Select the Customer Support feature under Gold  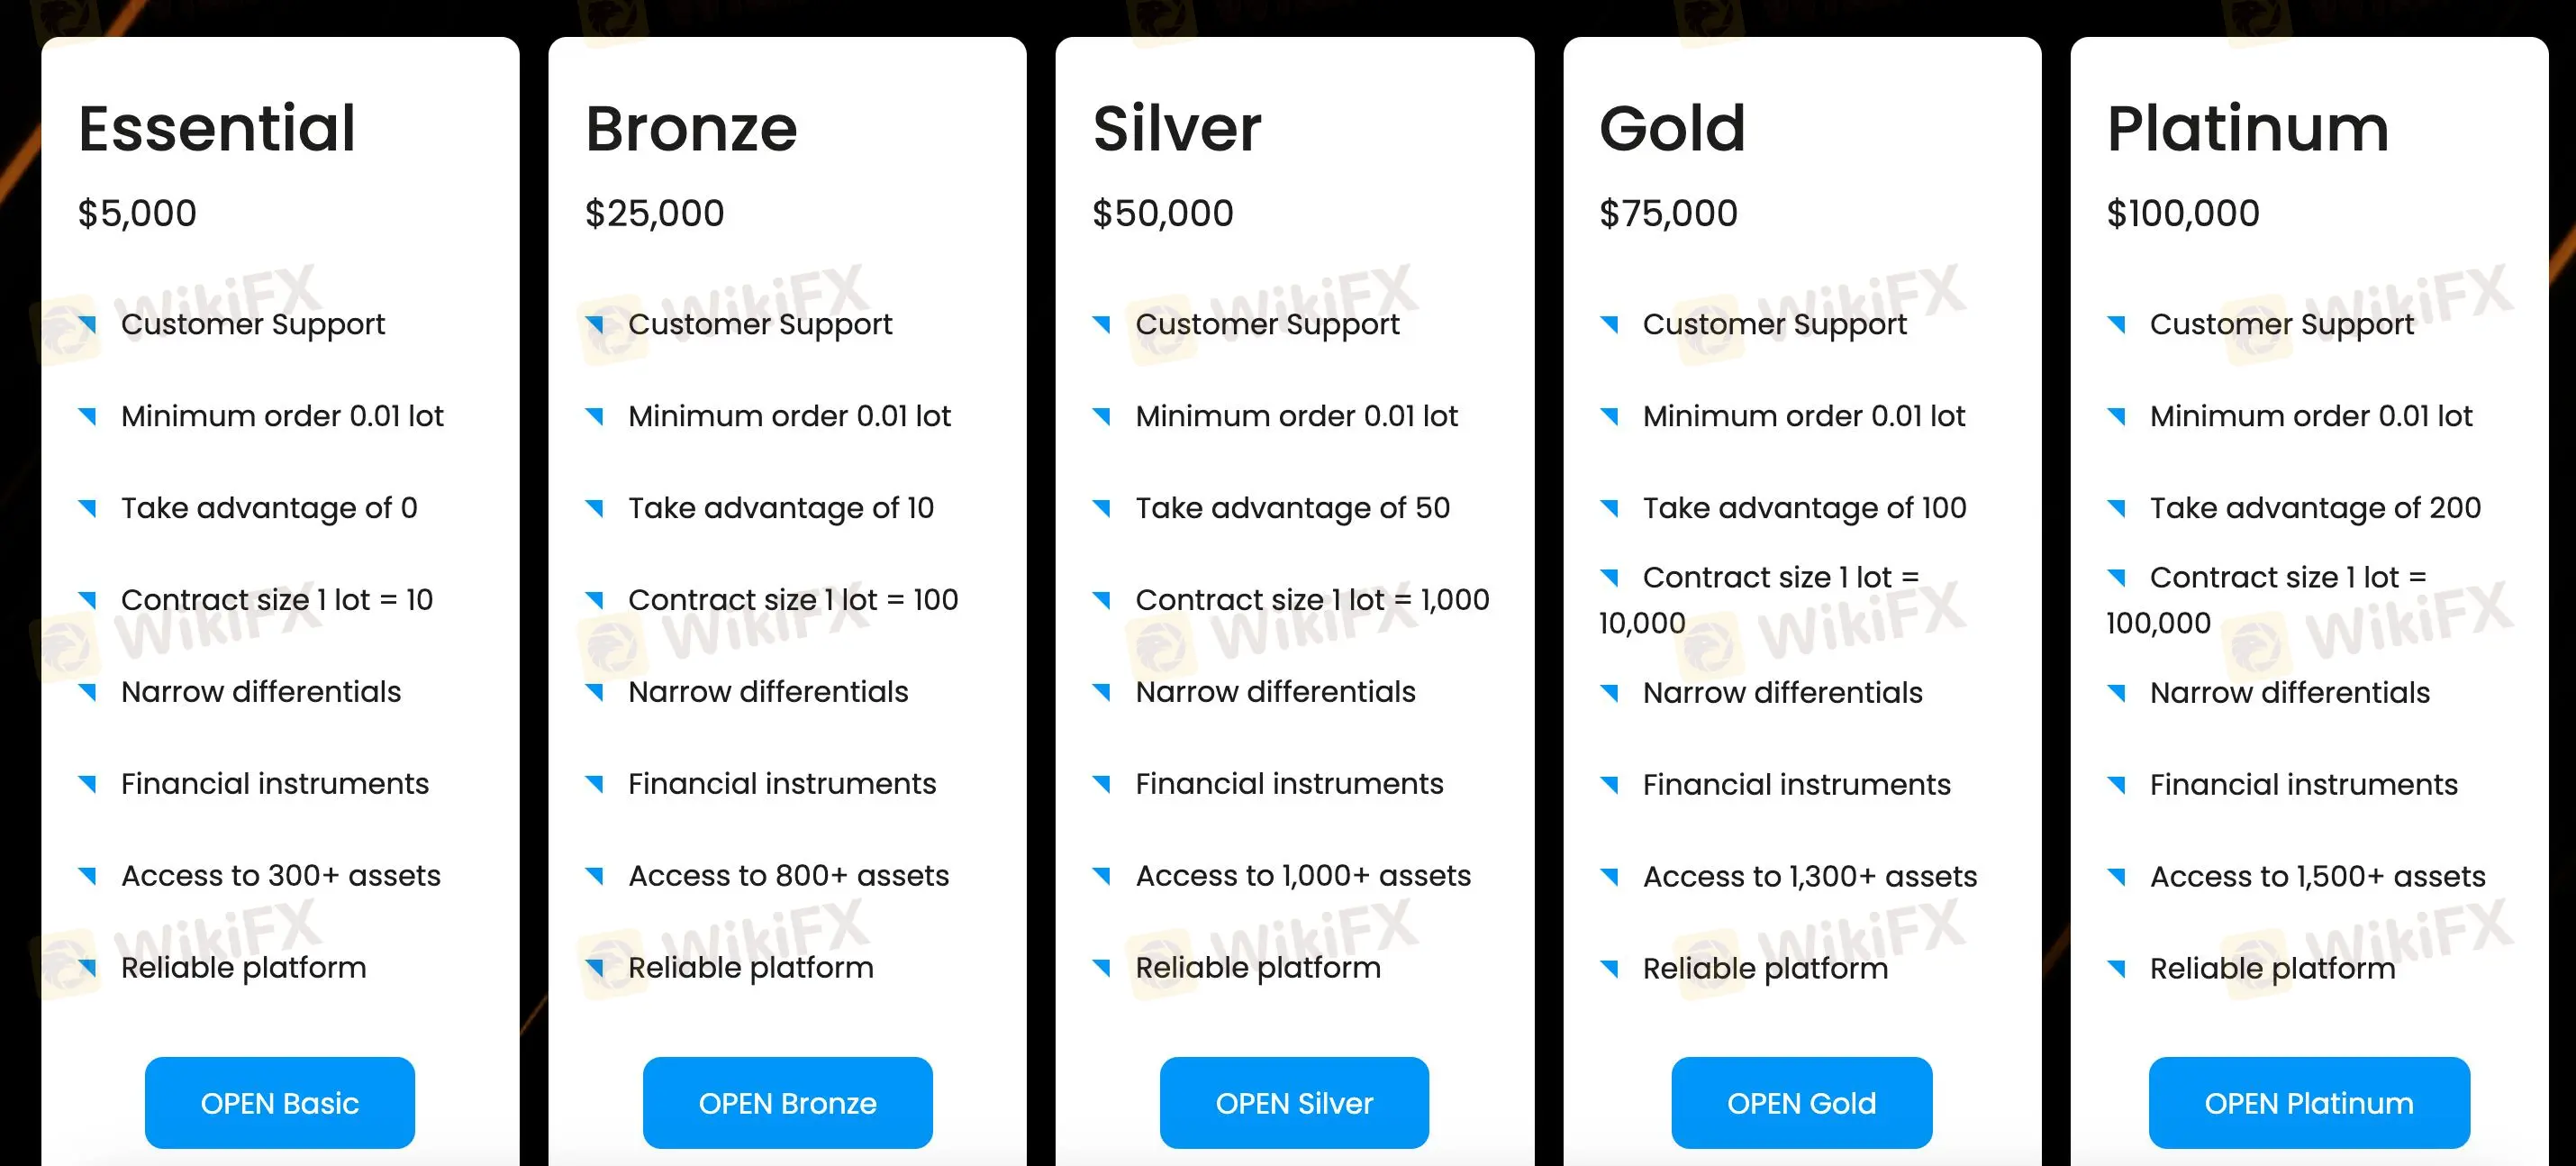coord(1775,323)
